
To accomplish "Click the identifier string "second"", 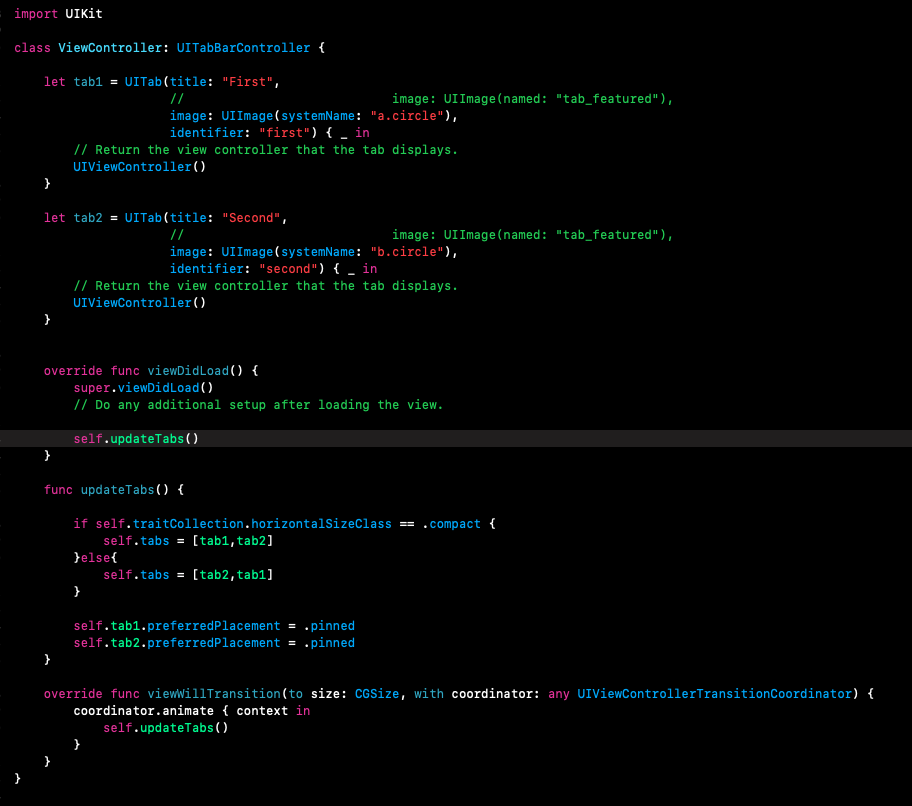I will pyautogui.click(x=288, y=269).
